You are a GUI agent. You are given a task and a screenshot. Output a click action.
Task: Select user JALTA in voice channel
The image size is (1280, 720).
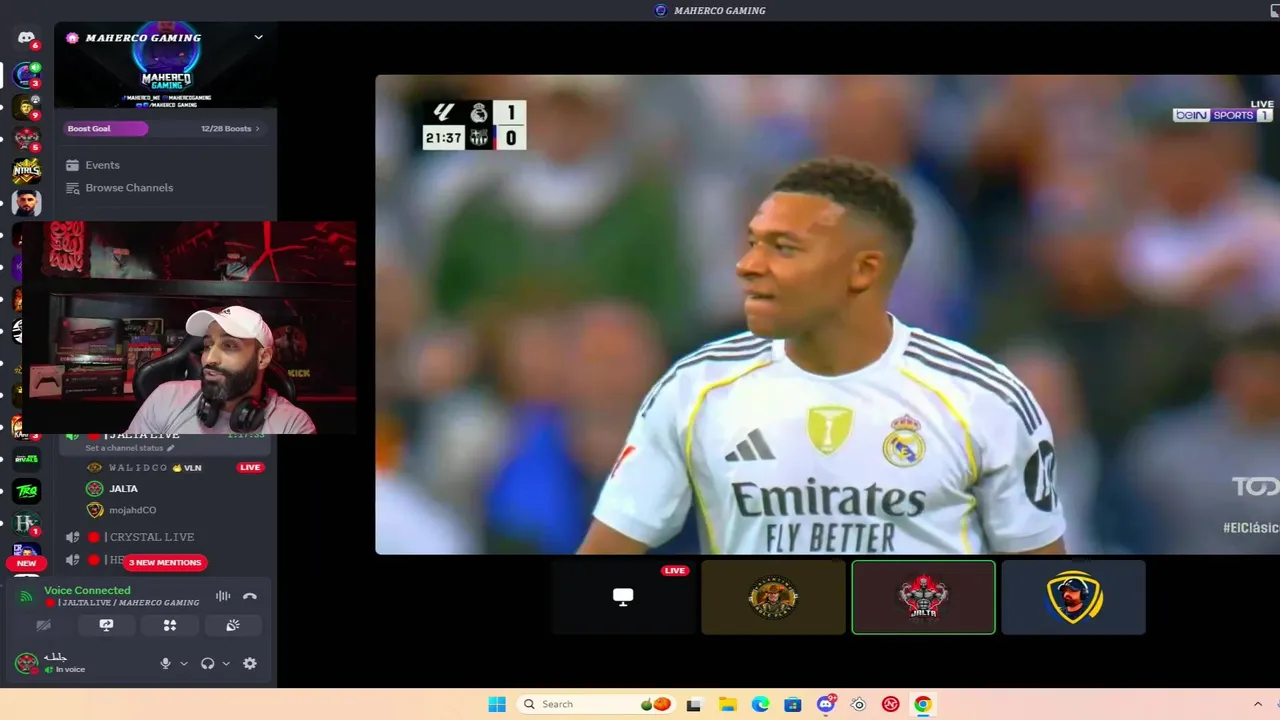(124, 489)
